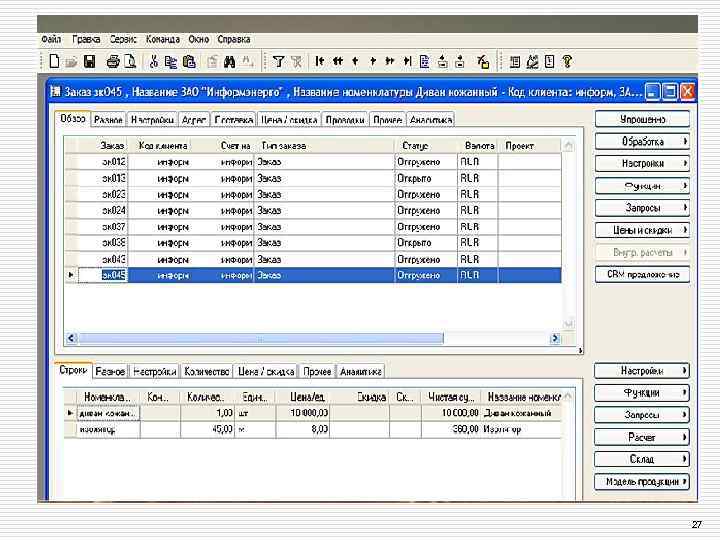Click the Filter funnel icon
The image size is (720, 540).
(279, 61)
